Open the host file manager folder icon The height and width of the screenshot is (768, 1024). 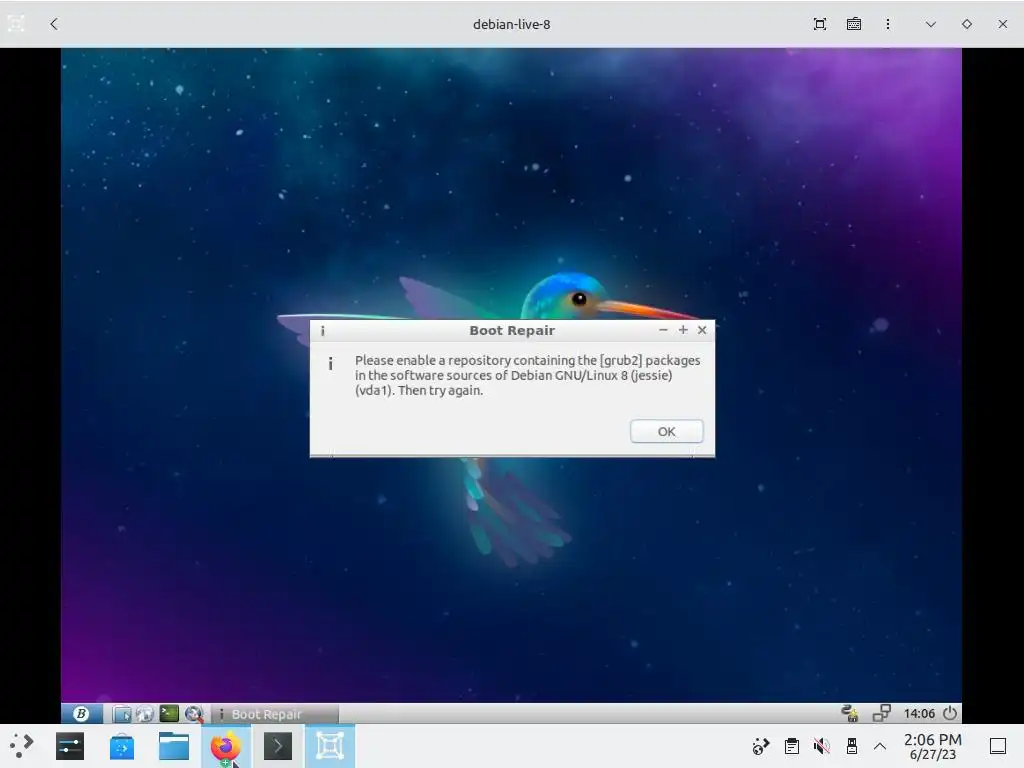pyautogui.click(x=174, y=746)
